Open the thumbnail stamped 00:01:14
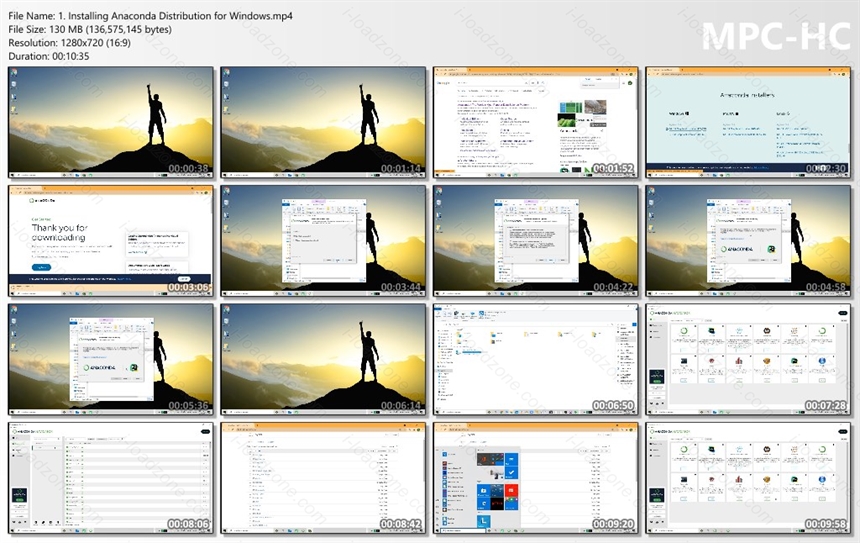The image size is (860, 543). pyautogui.click(x=323, y=122)
